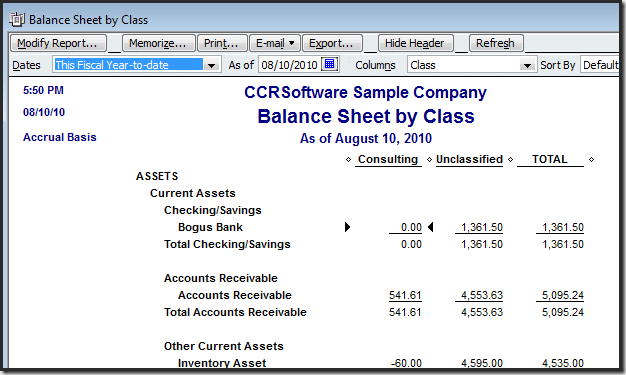Click the Other Current Assets heading

(224, 346)
